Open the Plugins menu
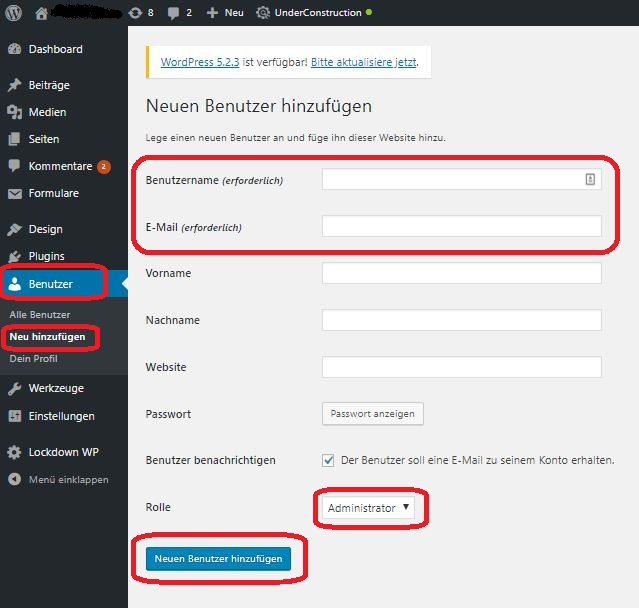This screenshot has width=639, height=608. (46, 256)
